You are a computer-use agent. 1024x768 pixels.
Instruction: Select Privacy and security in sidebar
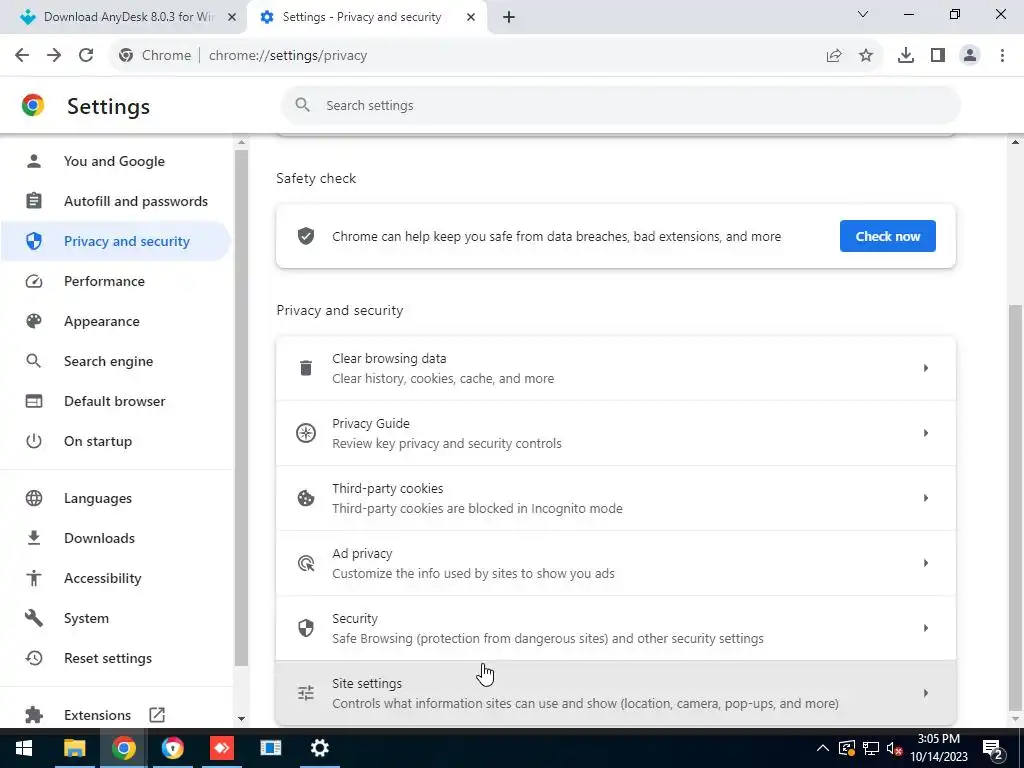pyautogui.click(x=116, y=241)
